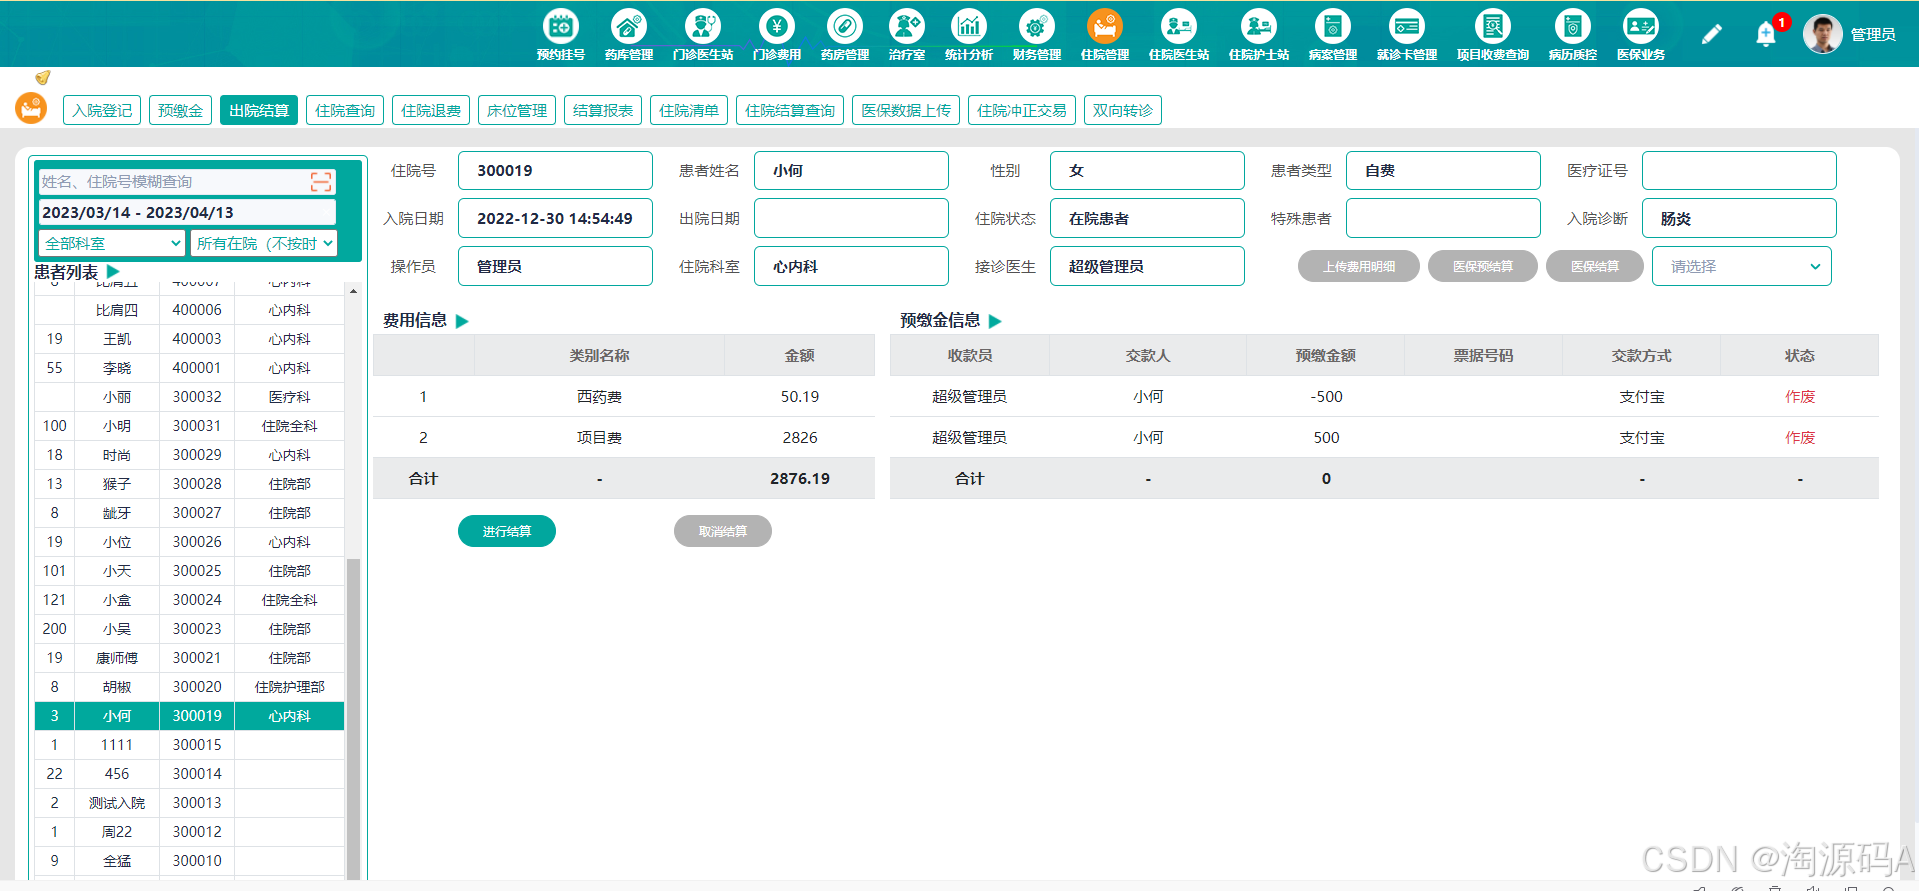This screenshot has width=1919, height=891.
Task: Open the 住院结算查询 tab
Action: pos(790,110)
